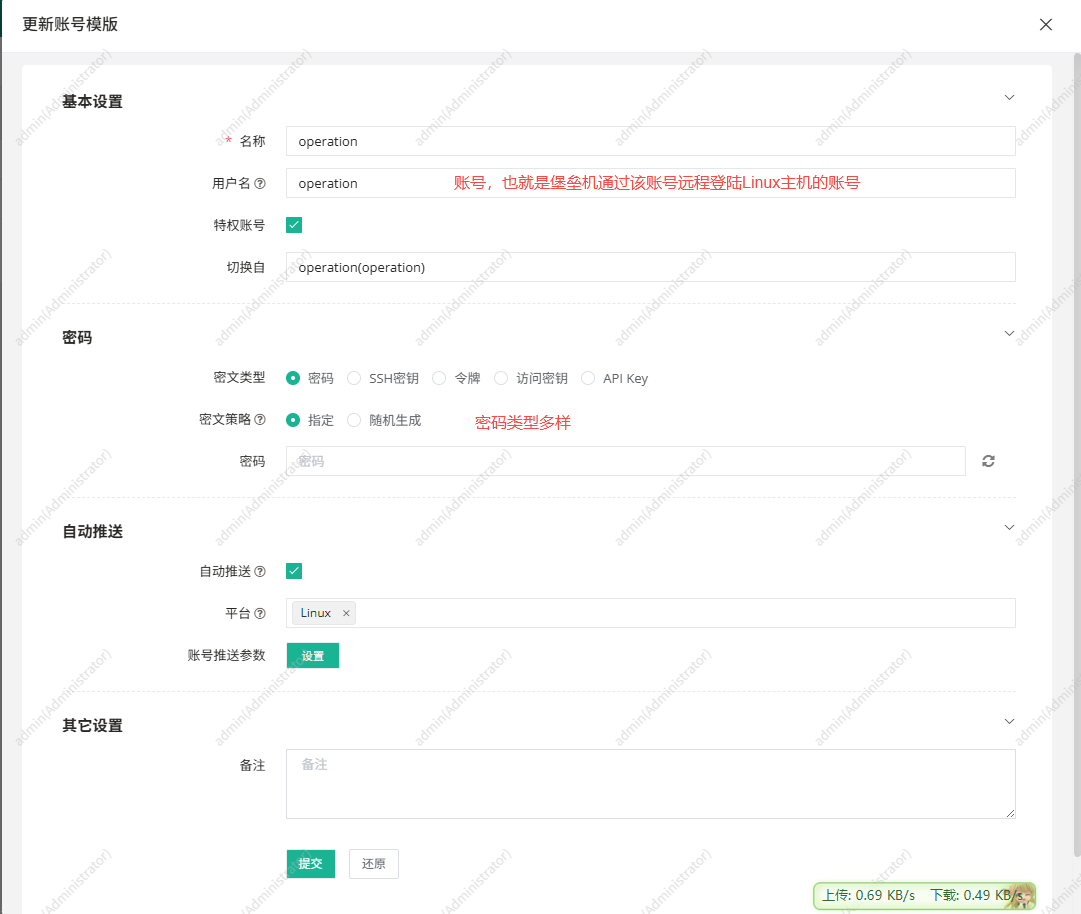This screenshot has height=914, width=1081.
Task: Open the 切换自 selection field
Action: click(650, 267)
